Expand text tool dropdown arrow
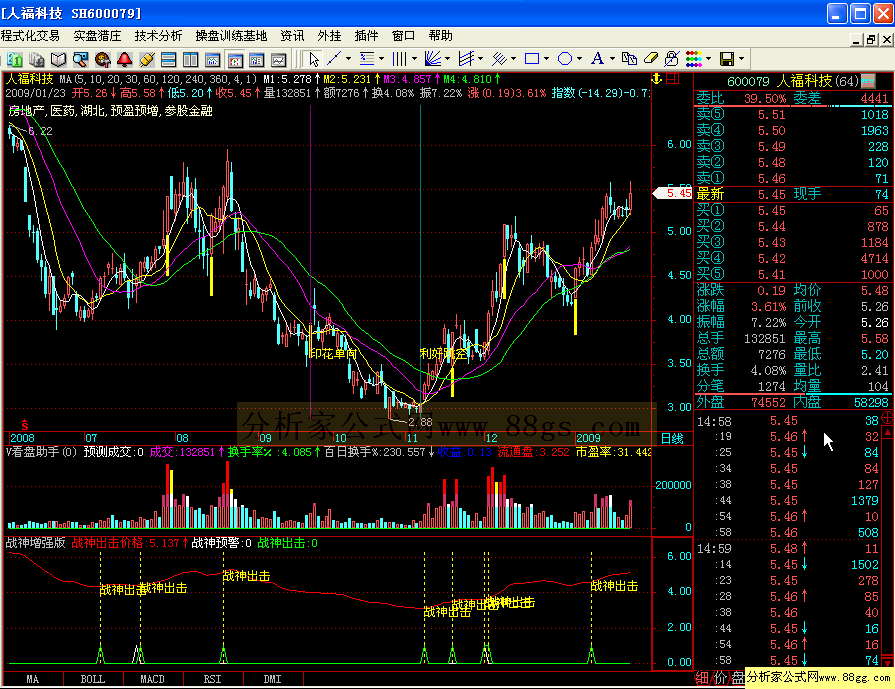This screenshot has width=895, height=689. tap(612, 59)
